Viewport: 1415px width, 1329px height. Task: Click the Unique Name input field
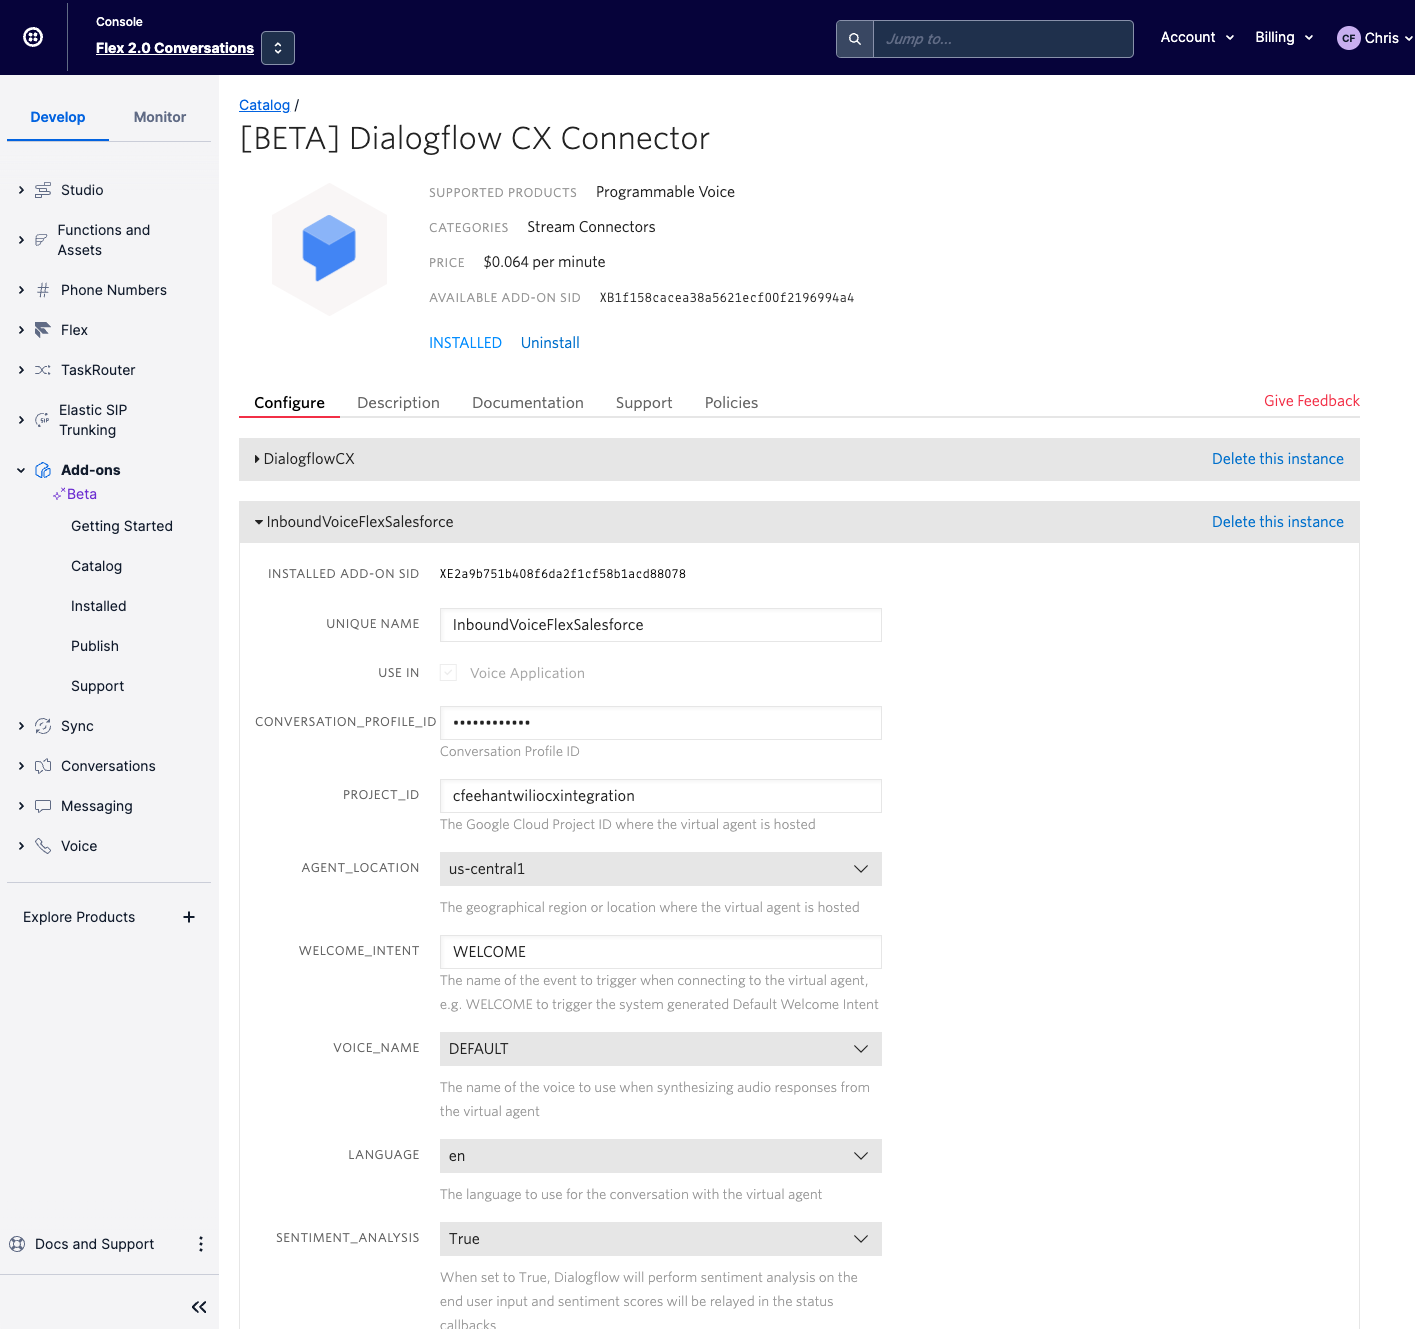(661, 625)
